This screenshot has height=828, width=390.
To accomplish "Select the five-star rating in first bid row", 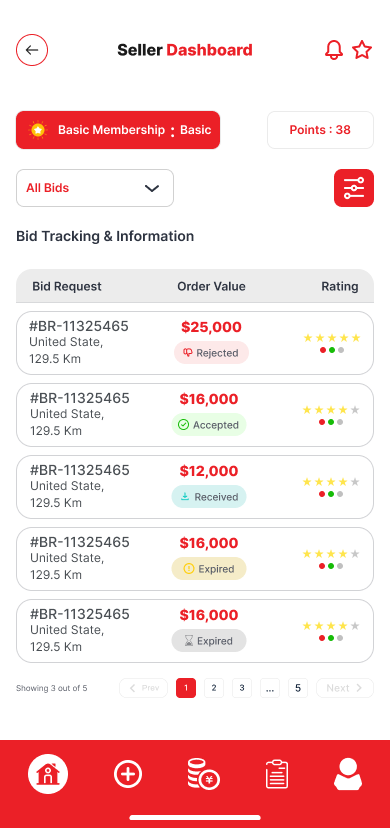I will pyautogui.click(x=332, y=338).
